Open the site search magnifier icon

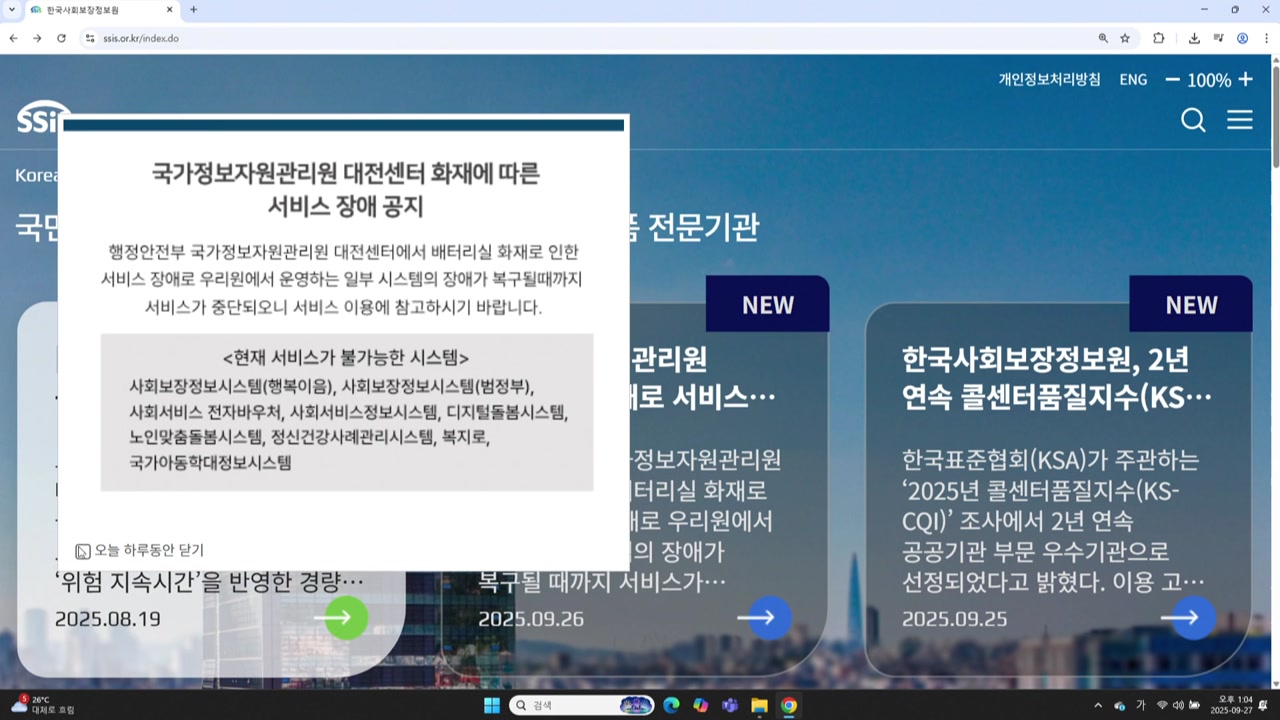click(x=1193, y=120)
